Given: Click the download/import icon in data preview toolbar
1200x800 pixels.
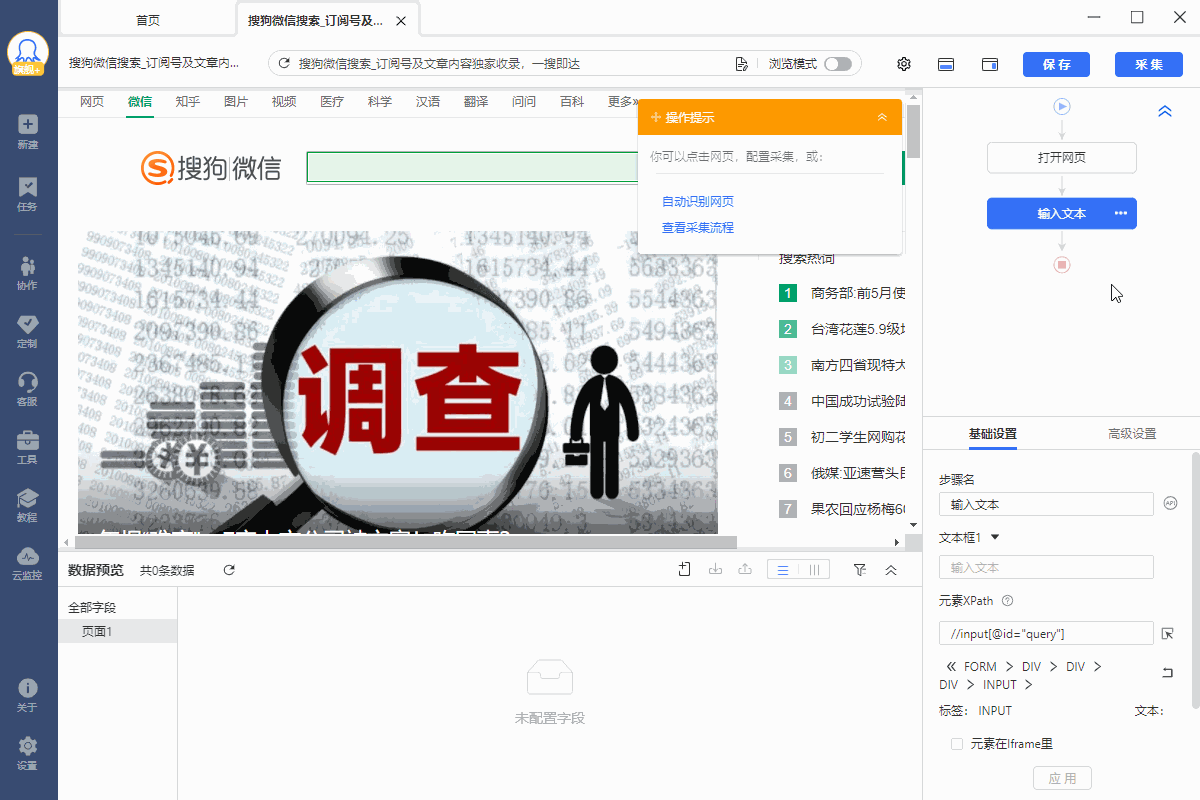Looking at the screenshot, I should [x=715, y=570].
